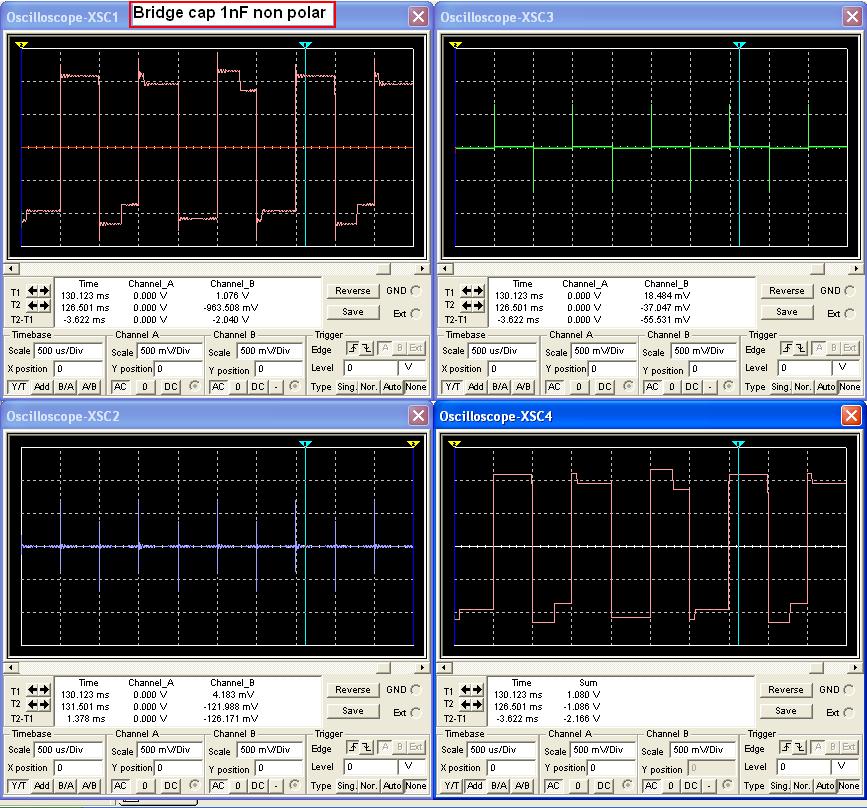Enable GND radio in Oscilloscope-XSC1
867x808 pixels.
(415, 290)
